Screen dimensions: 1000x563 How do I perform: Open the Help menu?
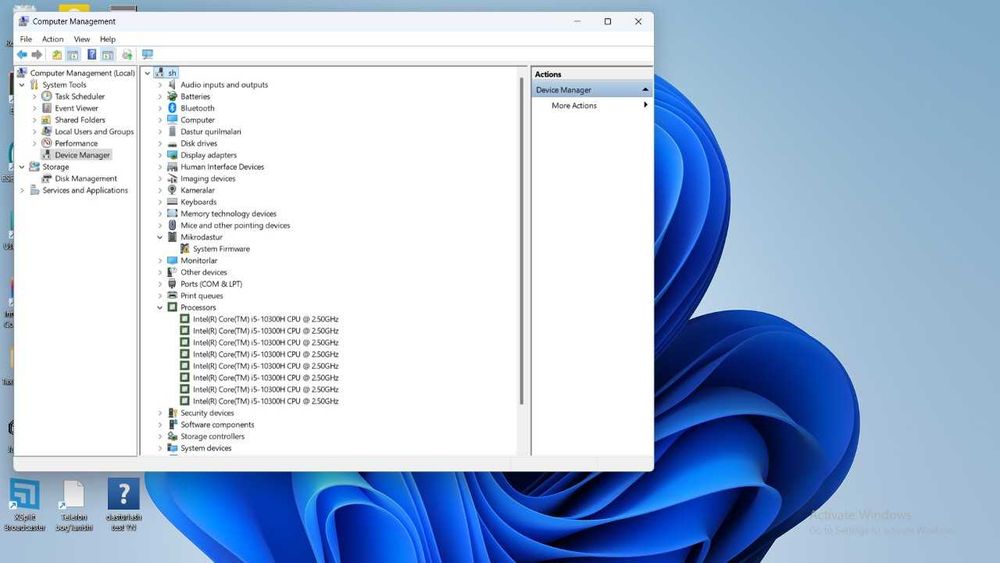click(x=108, y=39)
